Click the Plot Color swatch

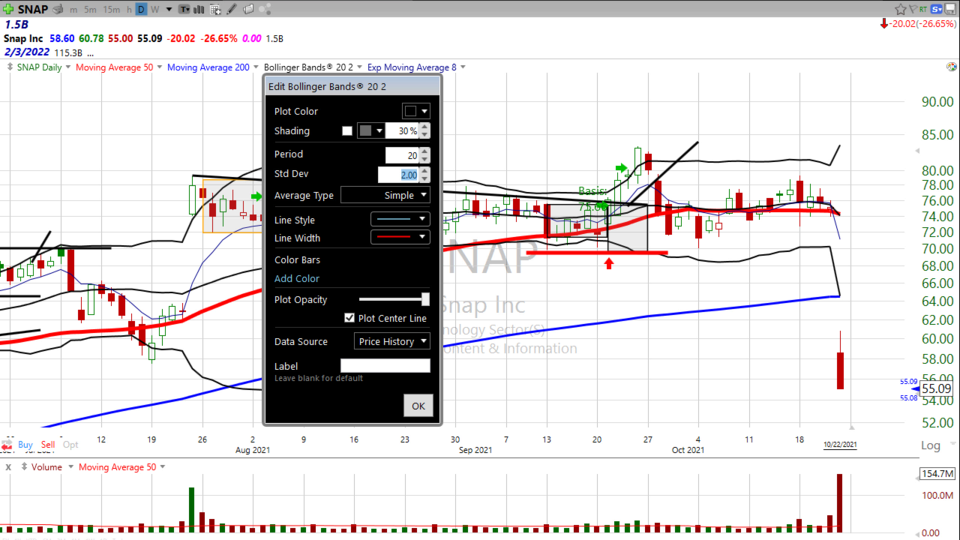(410, 111)
